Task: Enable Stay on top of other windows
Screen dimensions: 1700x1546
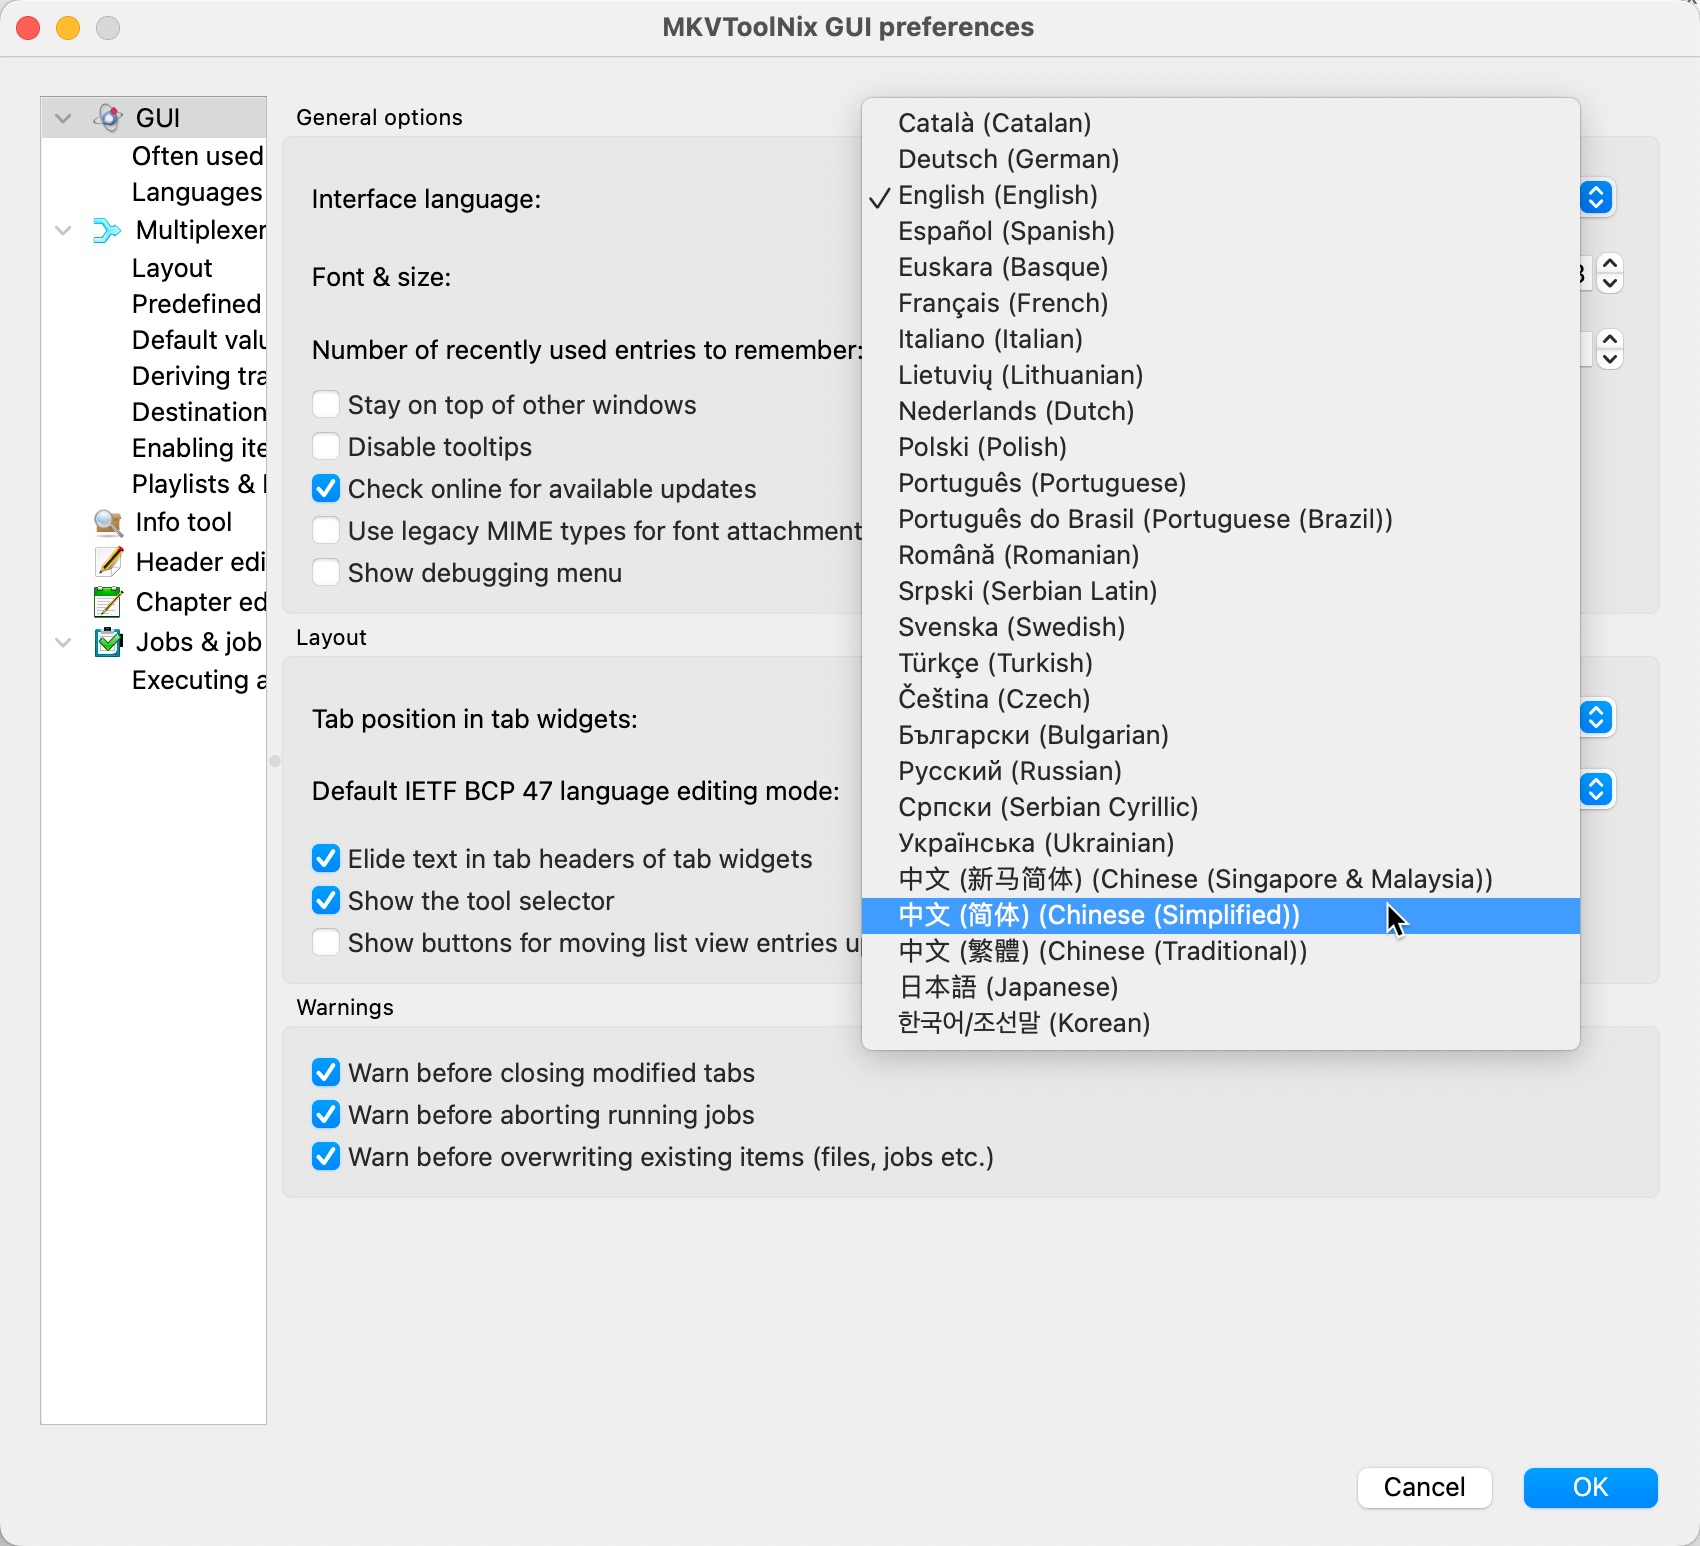Action: [x=326, y=405]
